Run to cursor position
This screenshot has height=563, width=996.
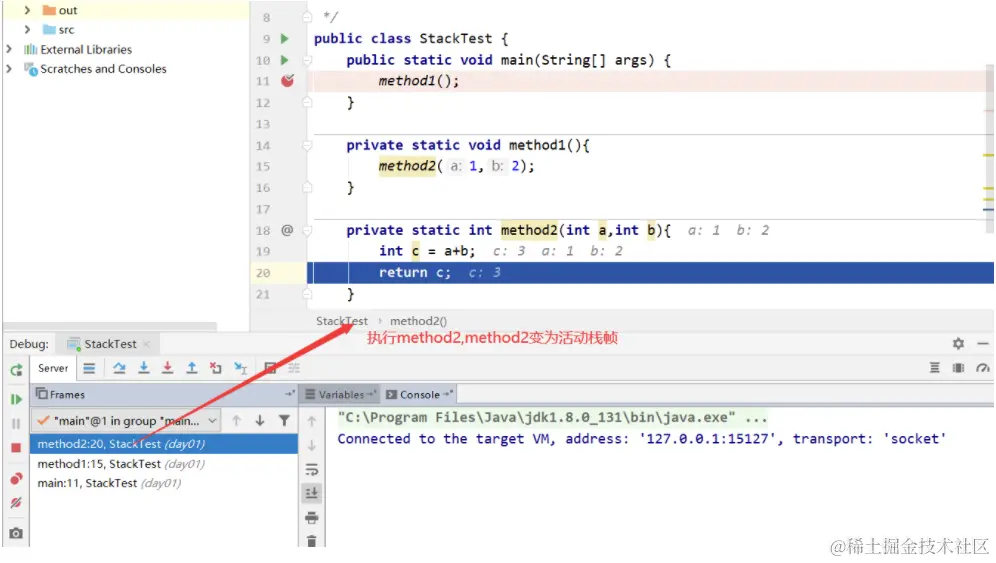[x=240, y=368]
